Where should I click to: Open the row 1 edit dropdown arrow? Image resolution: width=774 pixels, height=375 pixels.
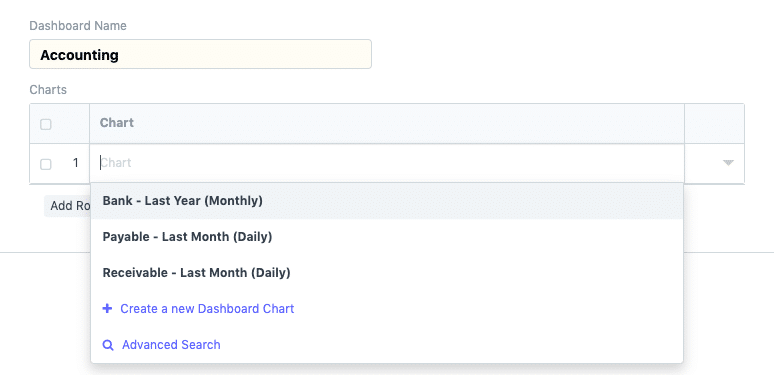(x=728, y=163)
